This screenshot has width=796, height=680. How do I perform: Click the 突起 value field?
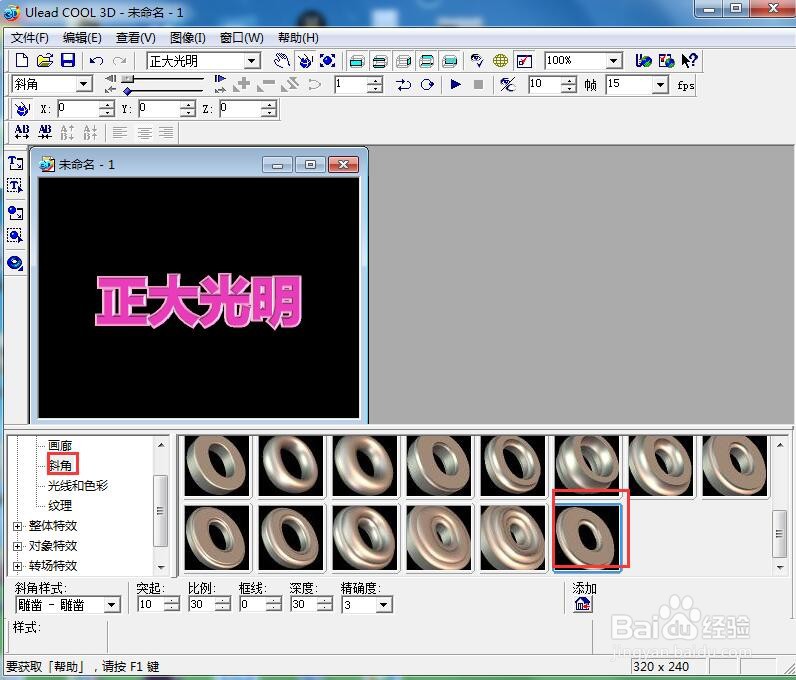151,604
